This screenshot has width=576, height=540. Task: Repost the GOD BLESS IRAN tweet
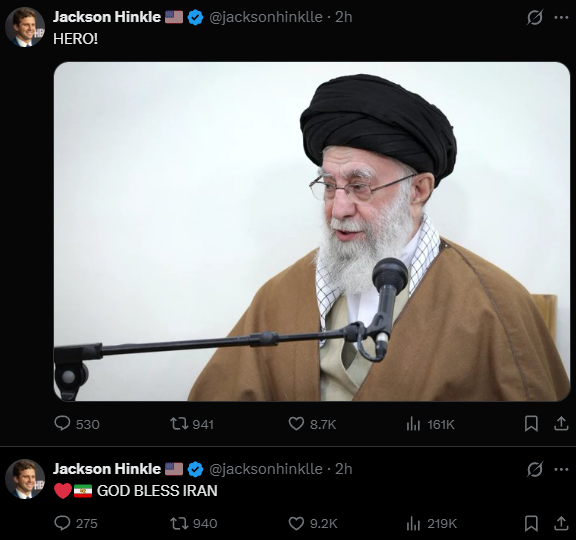[194, 523]
